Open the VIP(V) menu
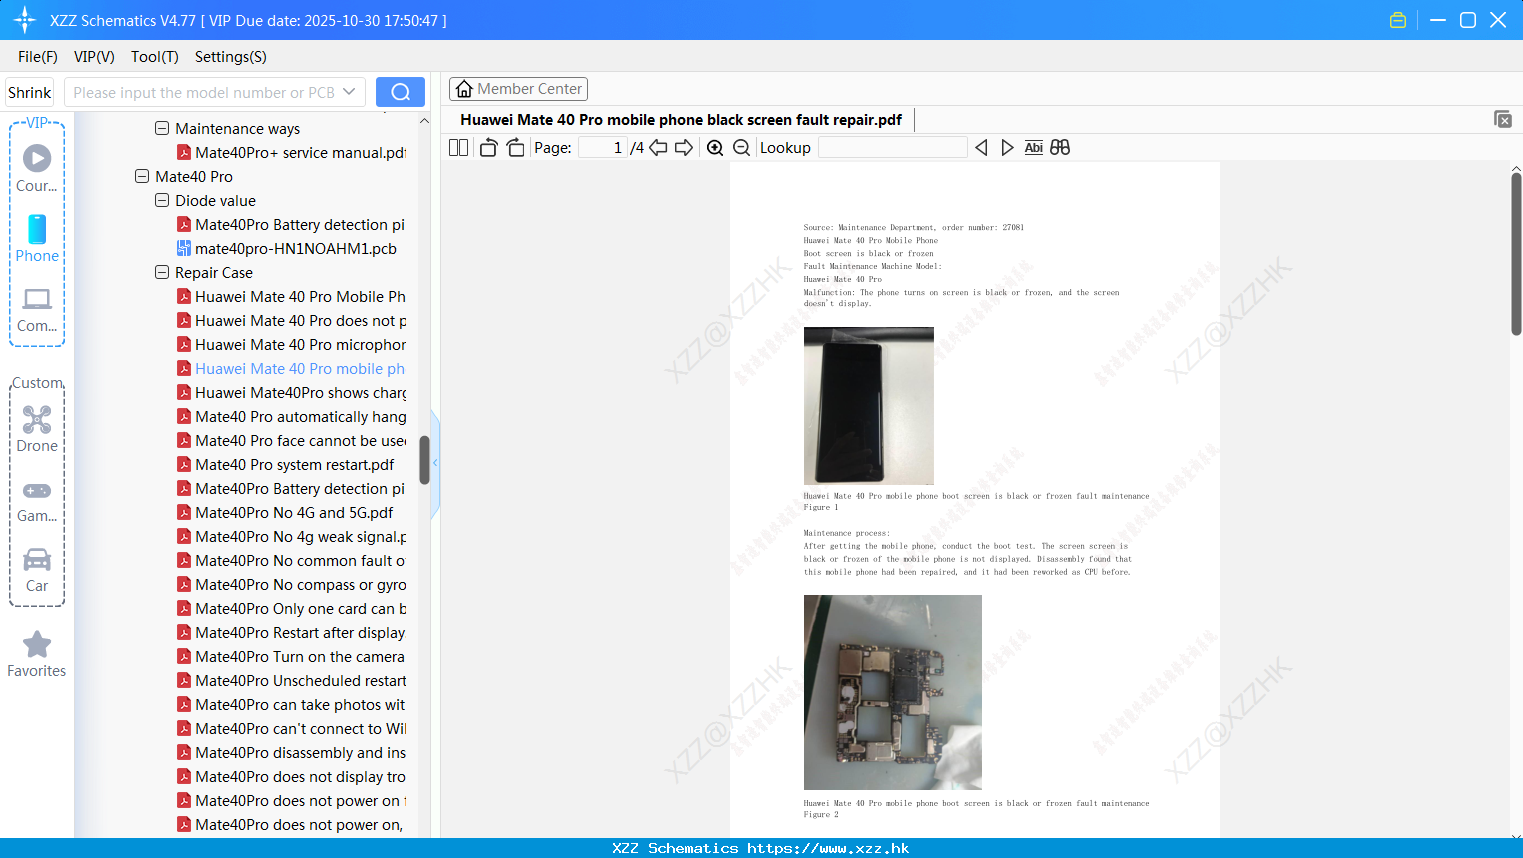This screenshot has height=858, width=1523. click(94, 56)
